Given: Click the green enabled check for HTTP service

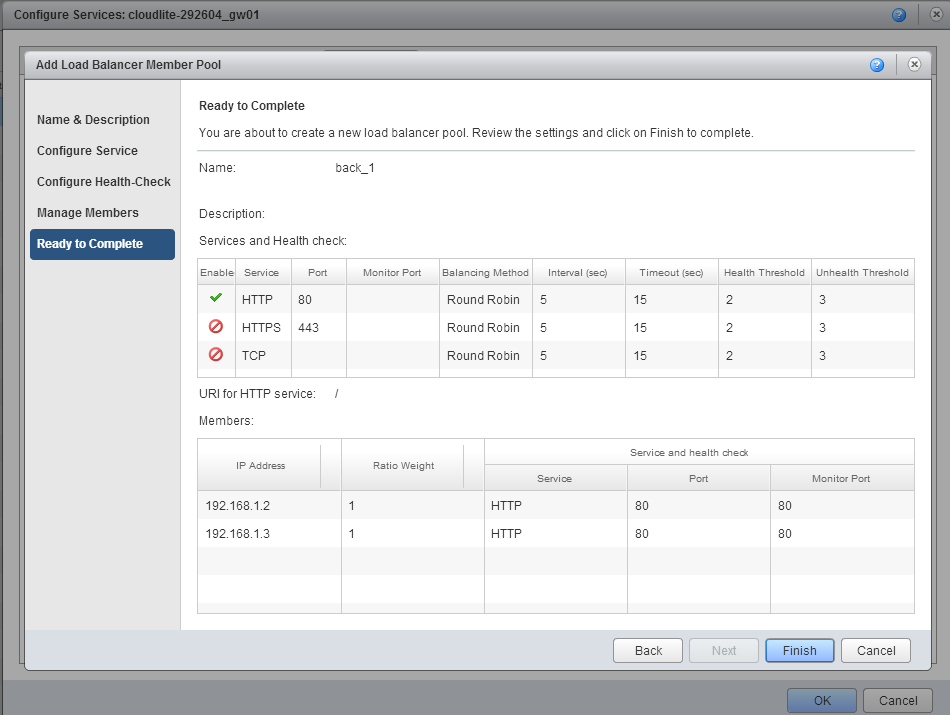Looking at the screenshot, I should [216, 299].
